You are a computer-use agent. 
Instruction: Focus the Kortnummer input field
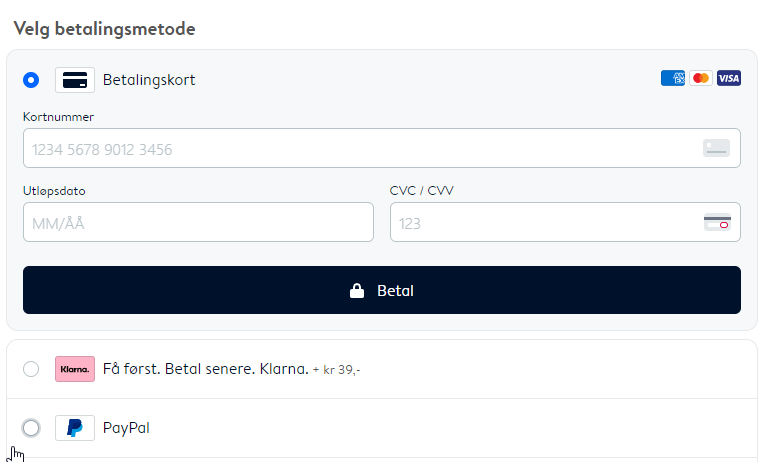(382, 148)
